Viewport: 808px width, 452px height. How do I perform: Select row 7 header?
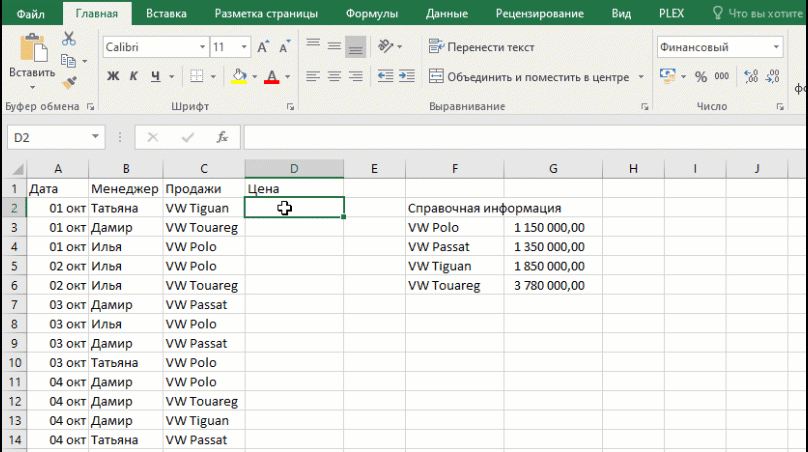pos(14,305)
